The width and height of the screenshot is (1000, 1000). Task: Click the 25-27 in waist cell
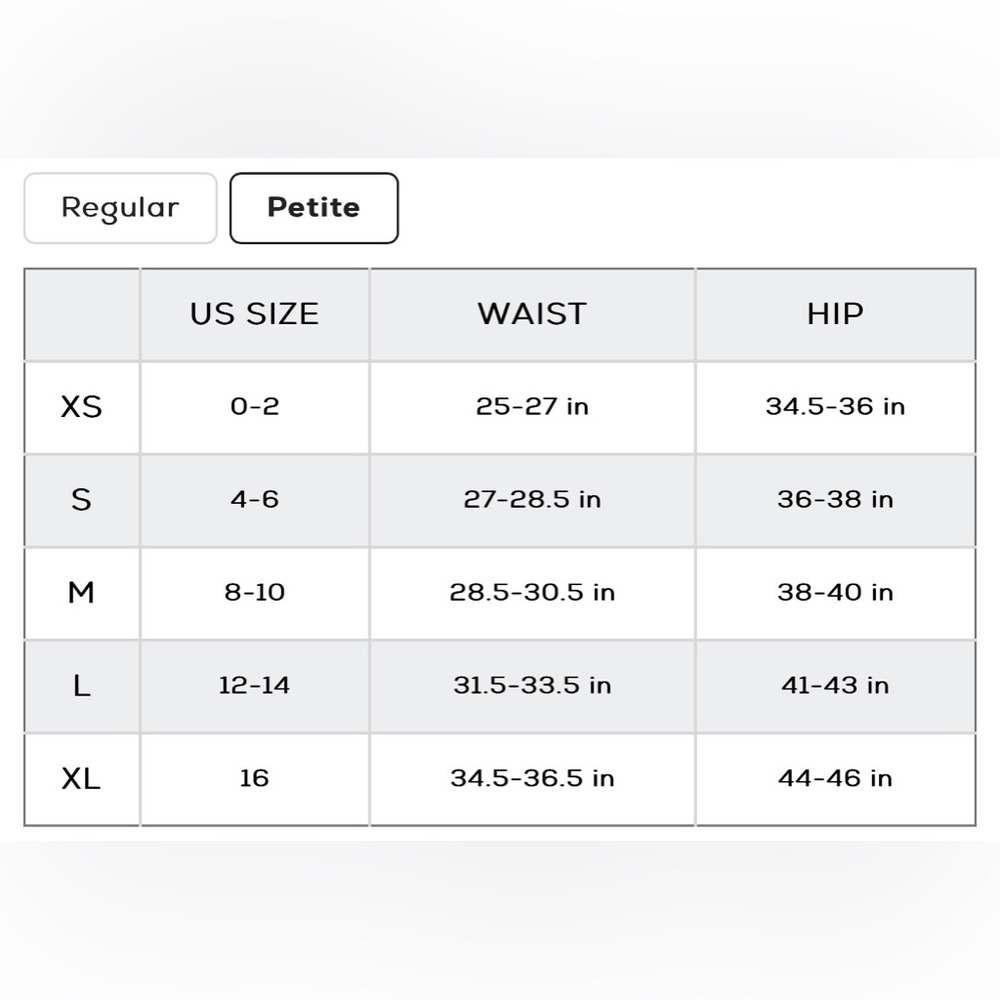tap(532, 407)
